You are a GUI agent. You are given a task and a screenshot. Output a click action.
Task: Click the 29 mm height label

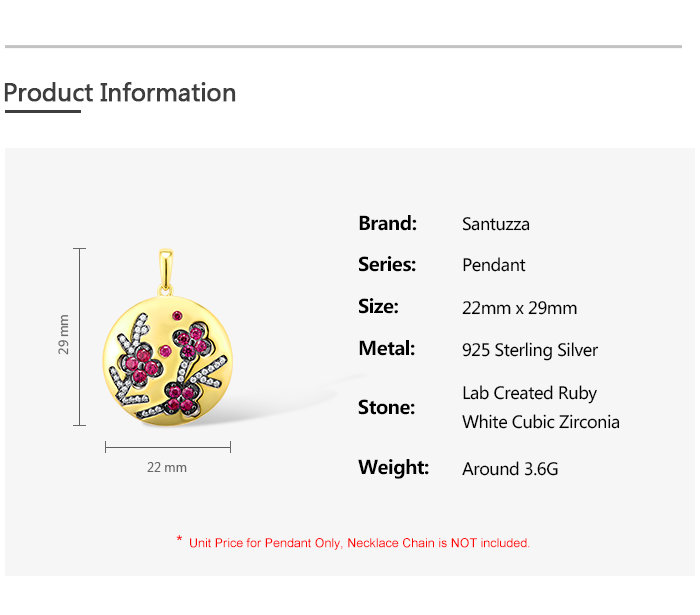(x=64, y=335)
